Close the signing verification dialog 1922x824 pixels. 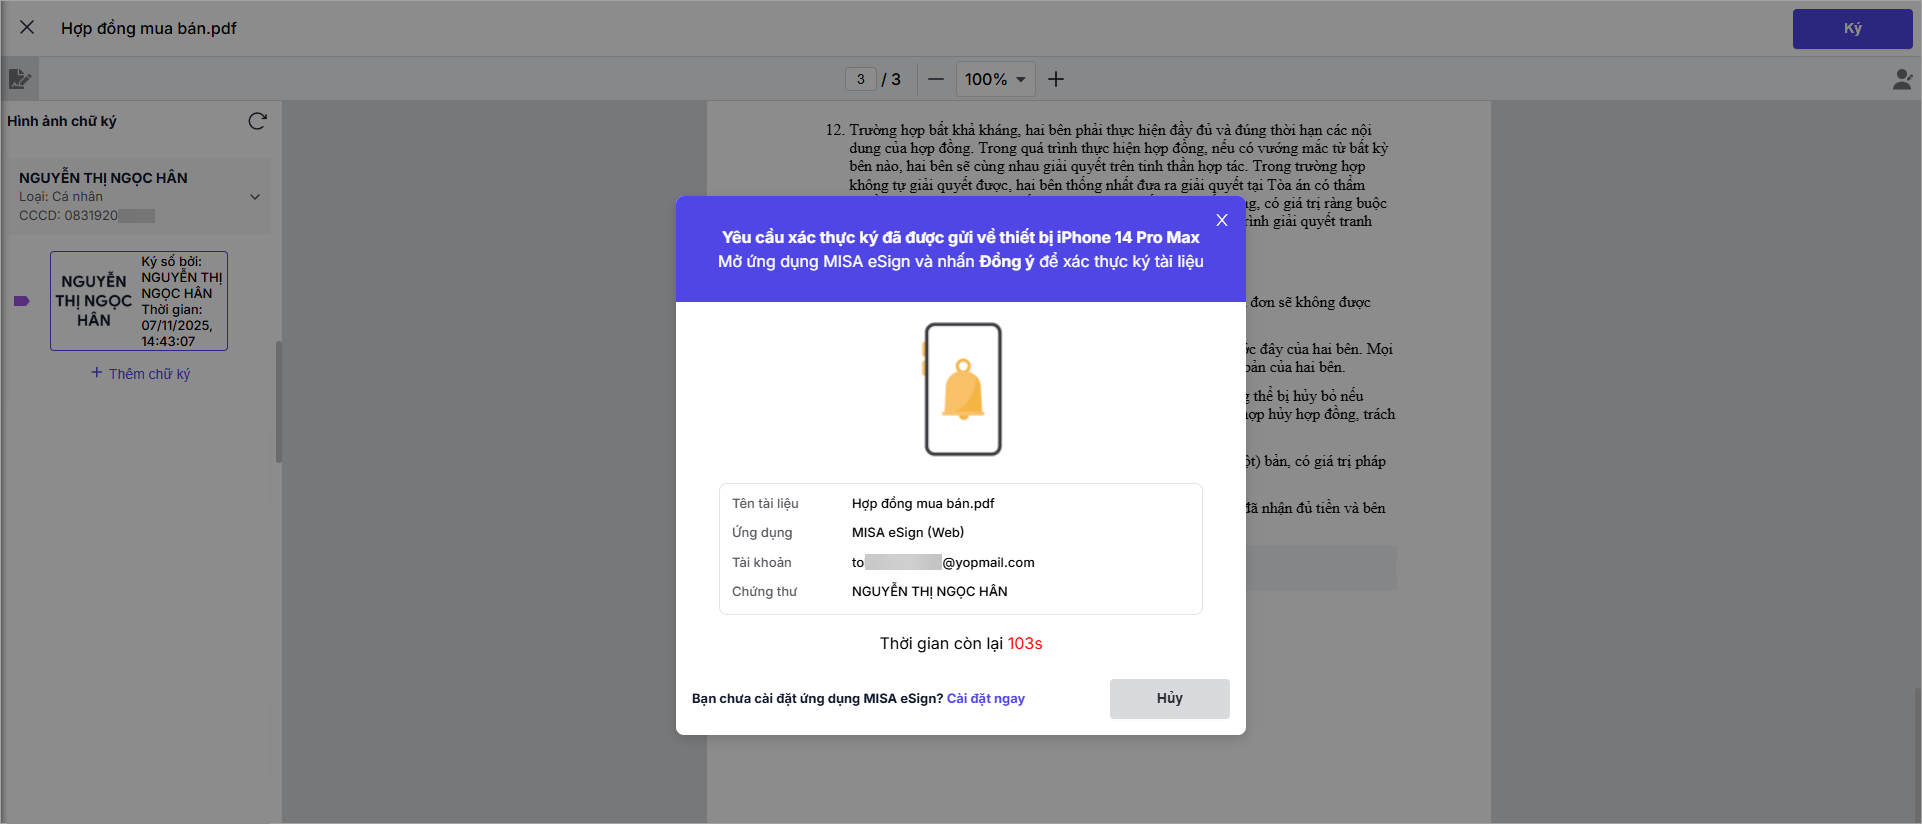[1221, 220]
